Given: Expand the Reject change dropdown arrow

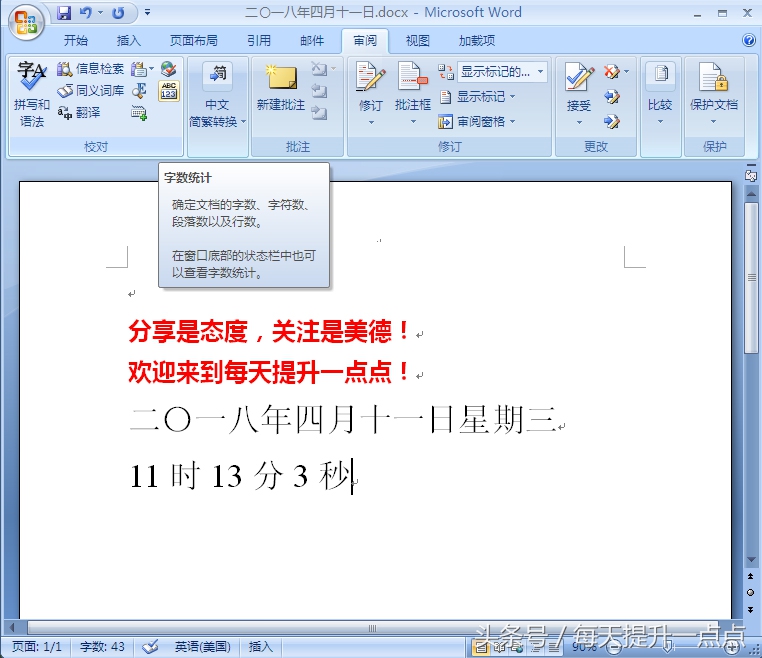Looking at the screenshot, I should [x=626, y=72].
